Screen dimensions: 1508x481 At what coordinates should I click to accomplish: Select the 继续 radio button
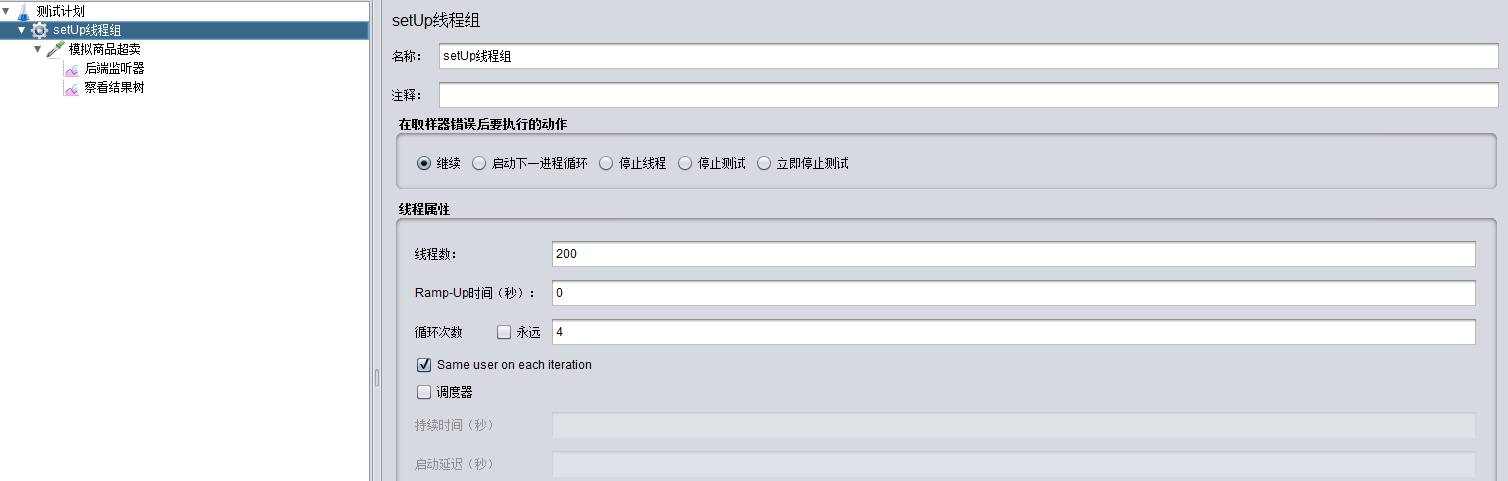(424, 163)
